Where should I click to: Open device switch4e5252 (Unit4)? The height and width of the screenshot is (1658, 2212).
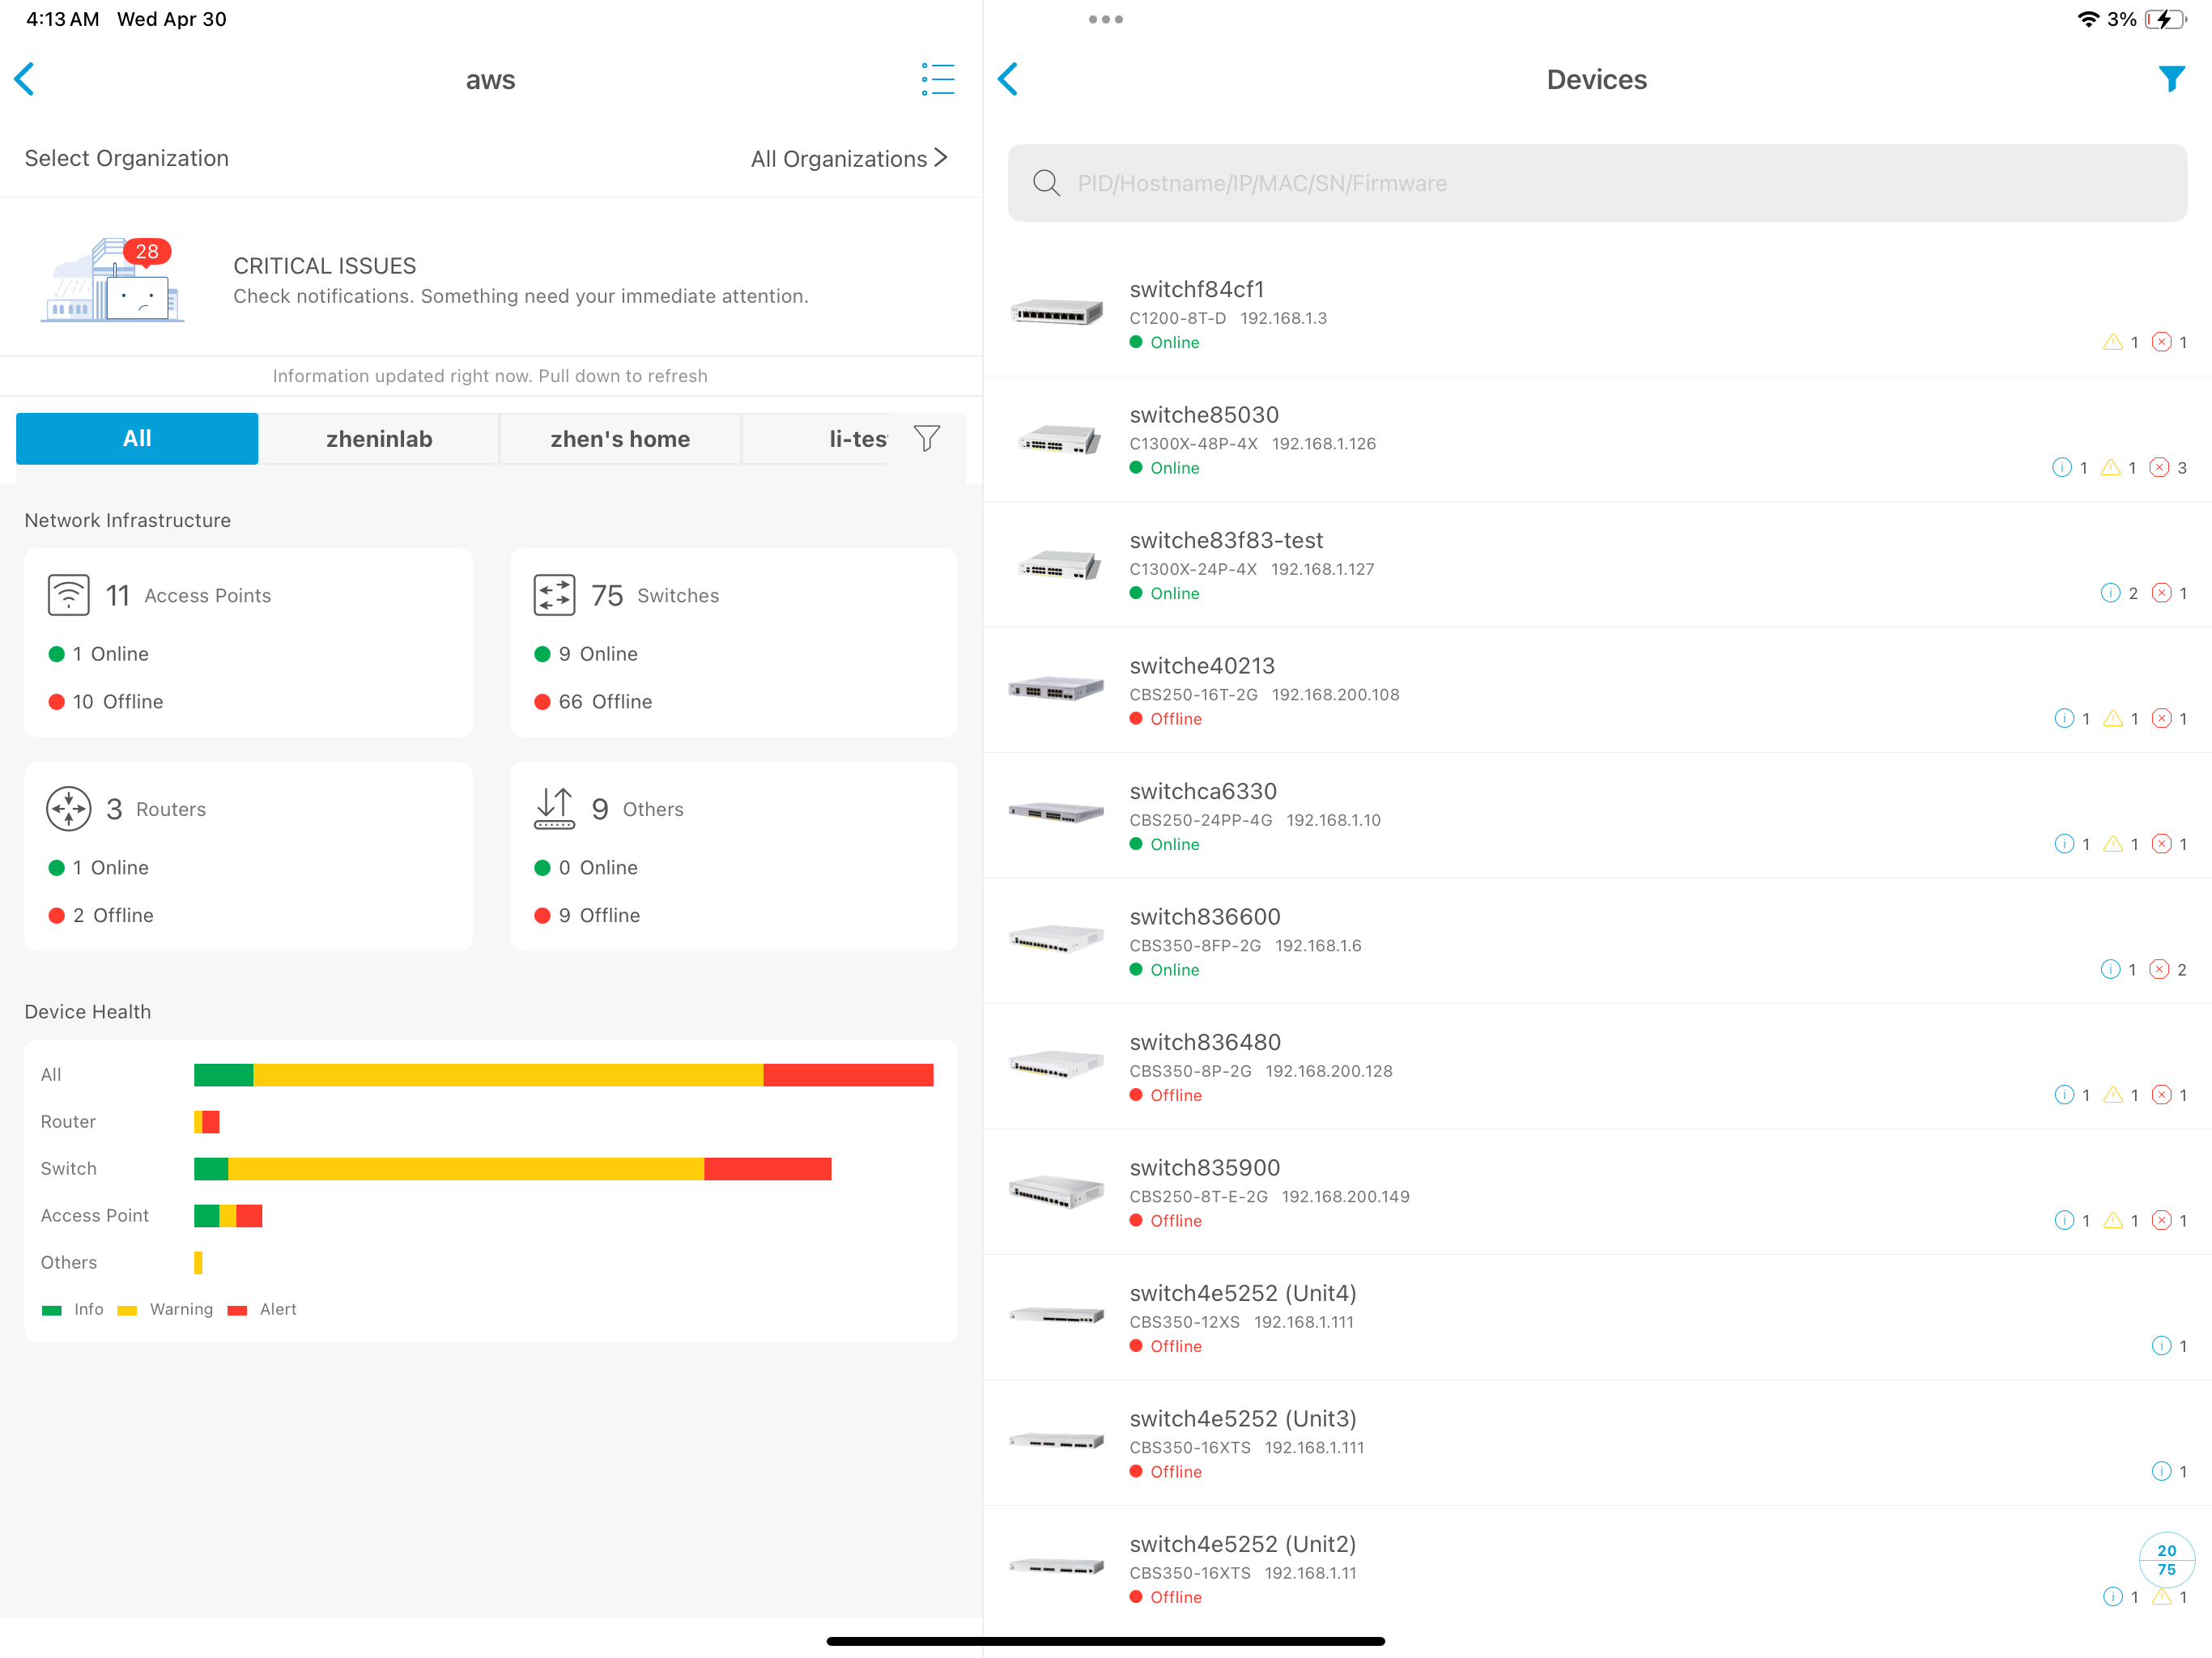[x=1597, y=1318]
